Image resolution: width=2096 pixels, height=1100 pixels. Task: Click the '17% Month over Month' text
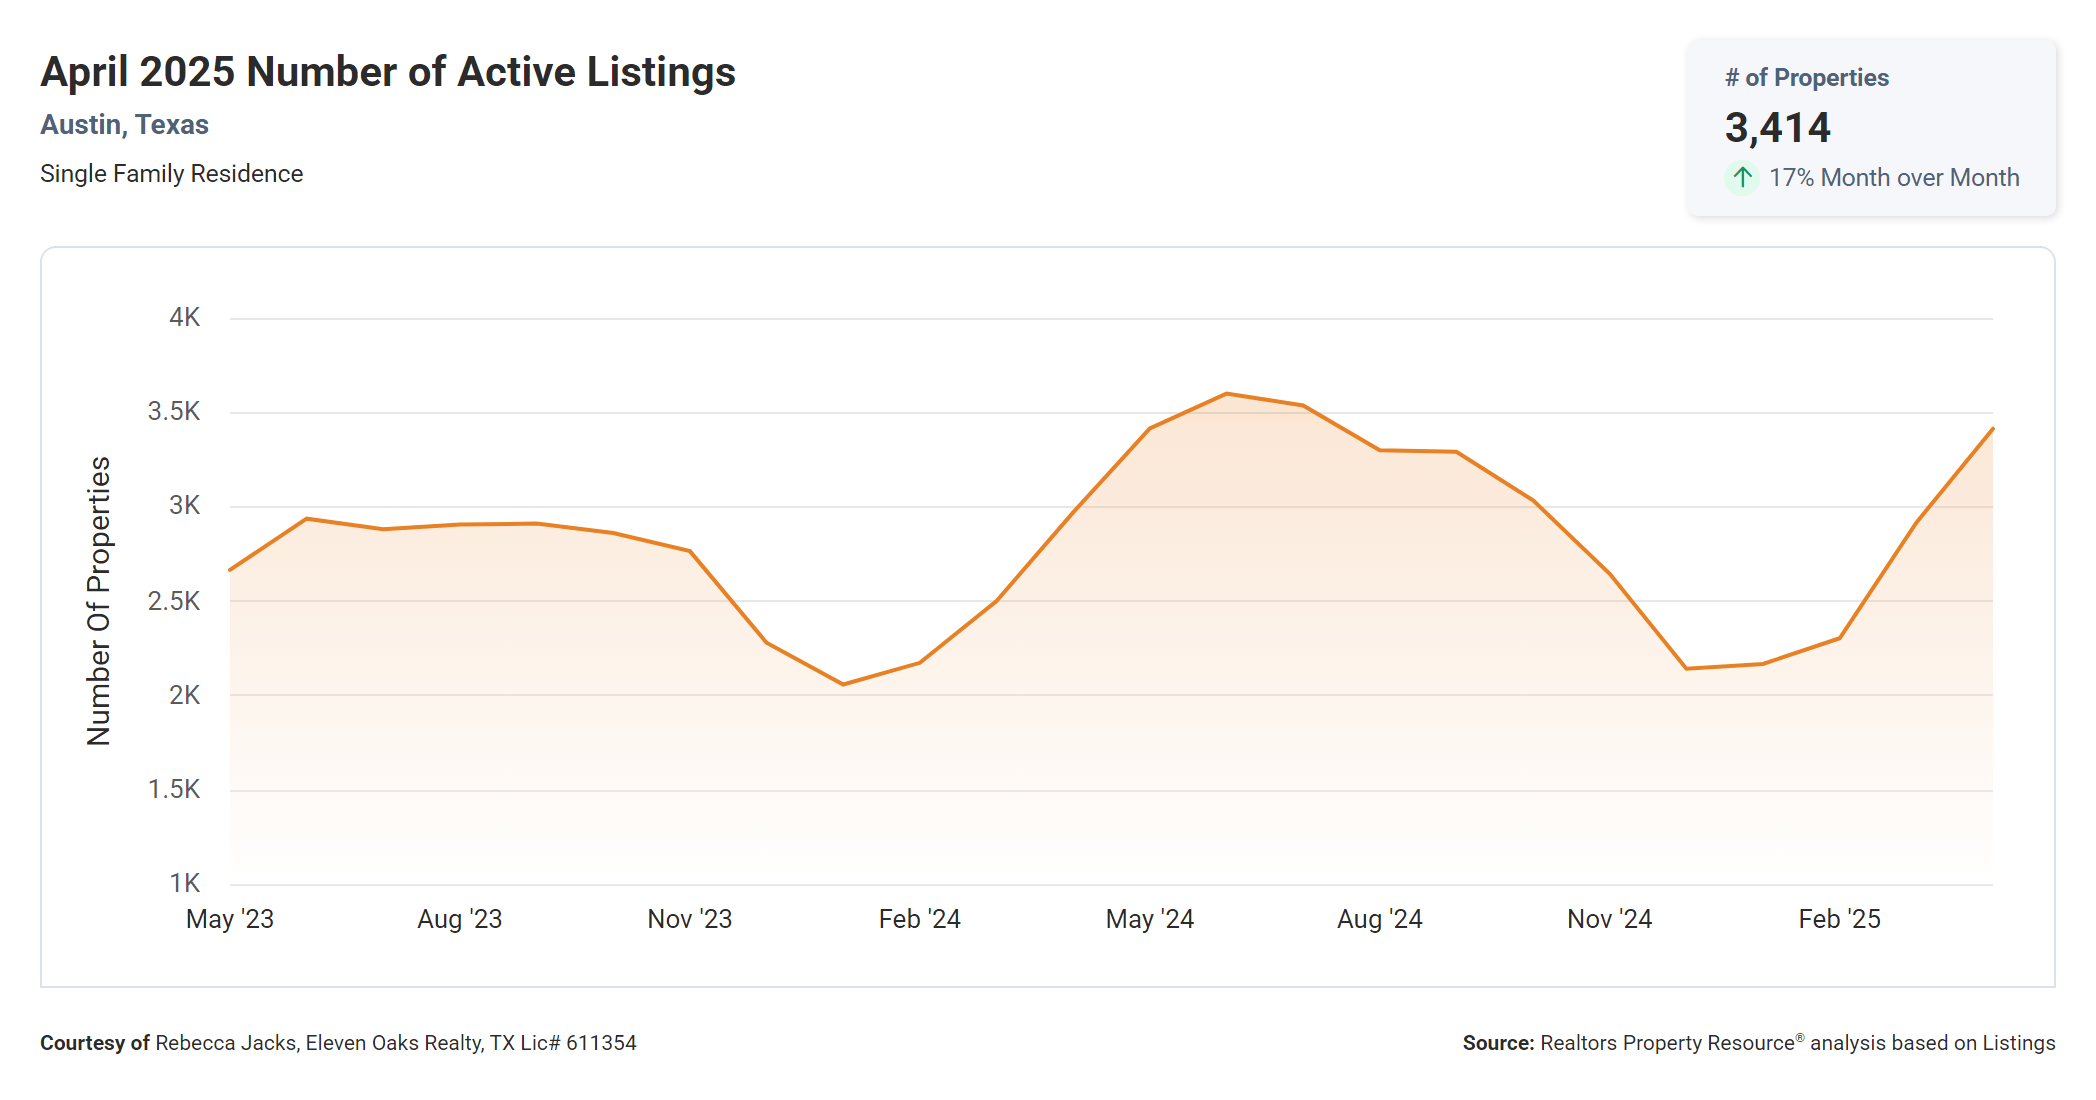[1893, 178]
